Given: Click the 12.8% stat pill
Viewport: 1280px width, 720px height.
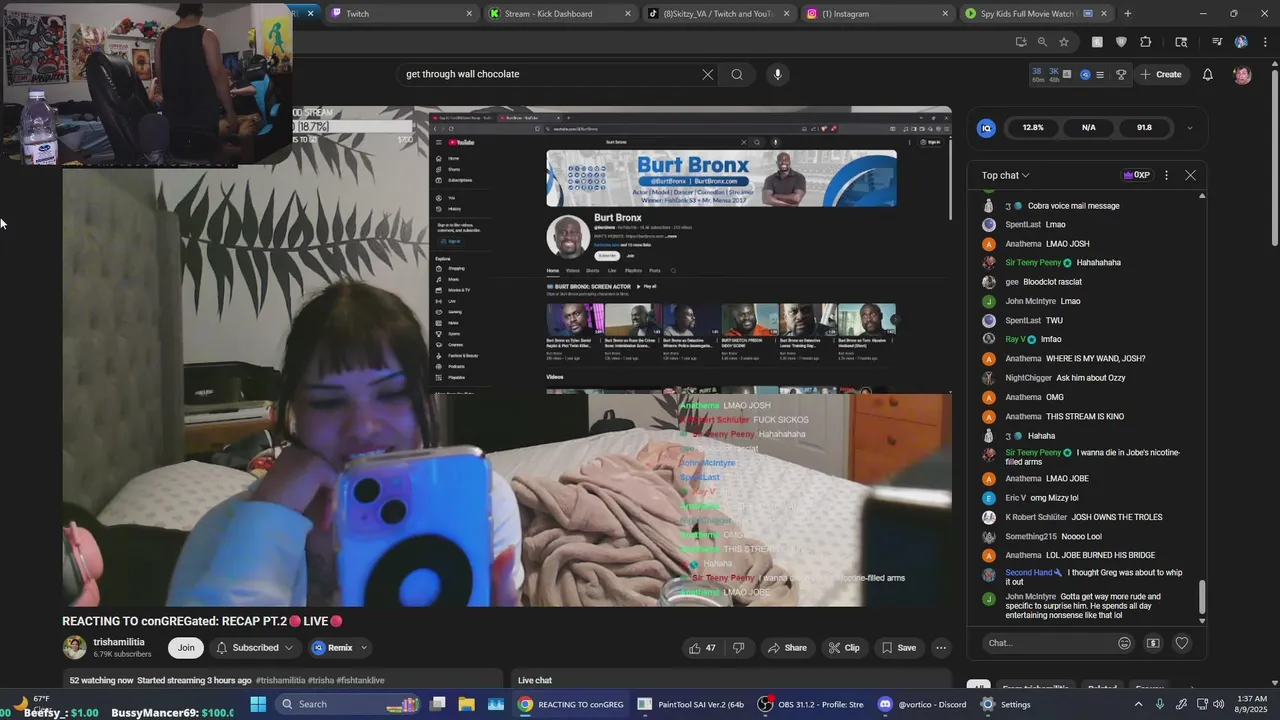Looking at the screenshot, I should pos(1033,128).
